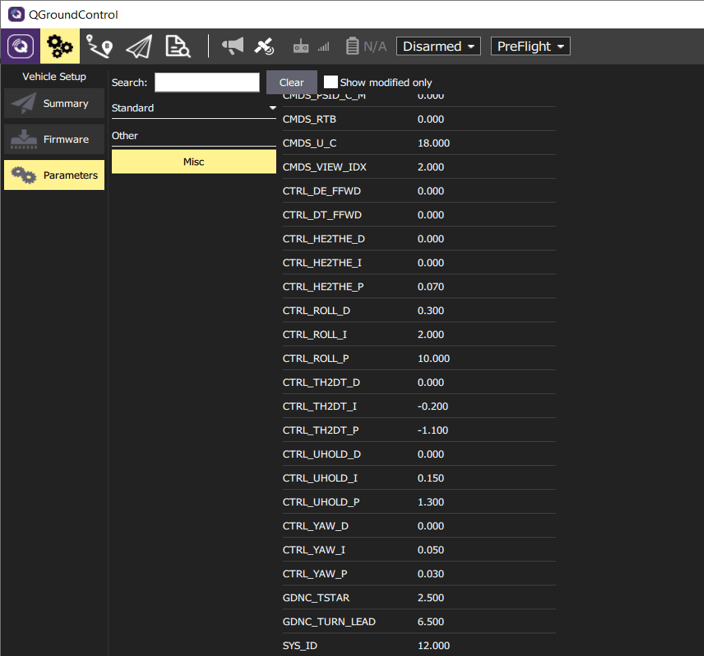The width and height of the screenshot is (704, 656).
Task: Click the 6.500 value of GDNC_TURN_LEAD
Action: pos(431,622)
